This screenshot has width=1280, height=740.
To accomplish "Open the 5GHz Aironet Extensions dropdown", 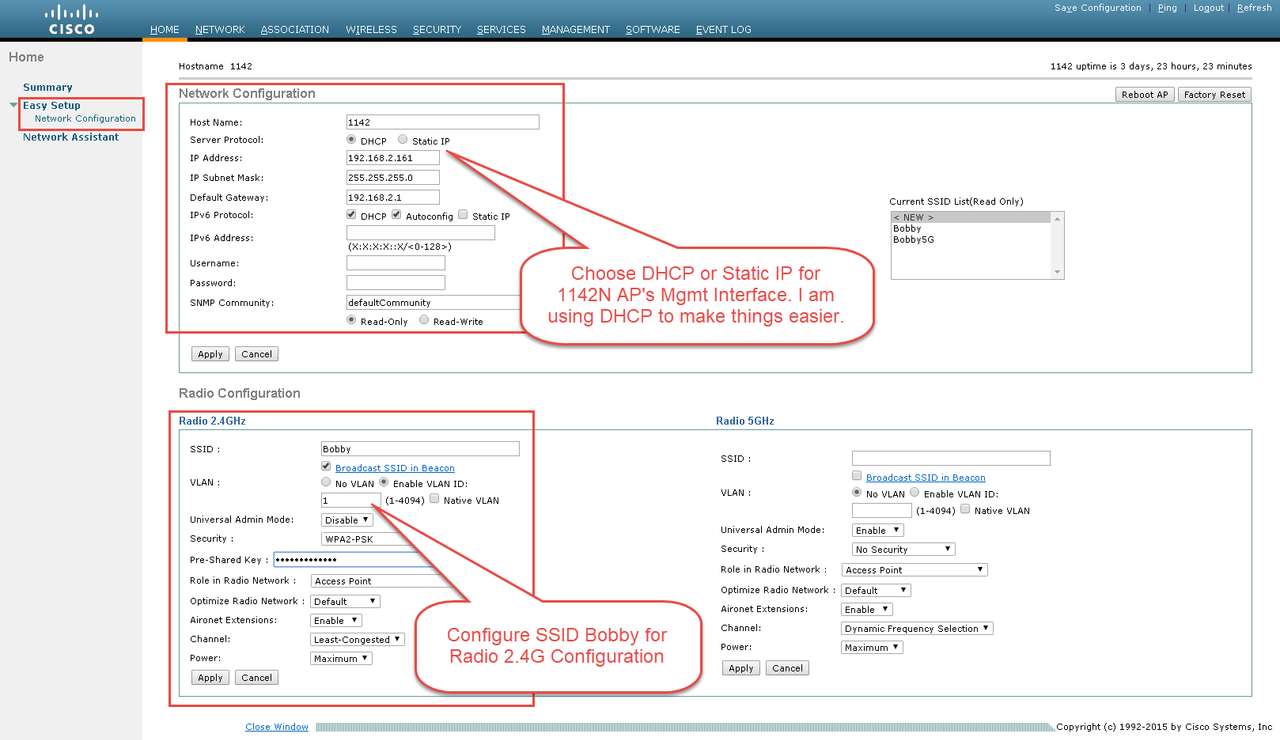I will 867,609.
